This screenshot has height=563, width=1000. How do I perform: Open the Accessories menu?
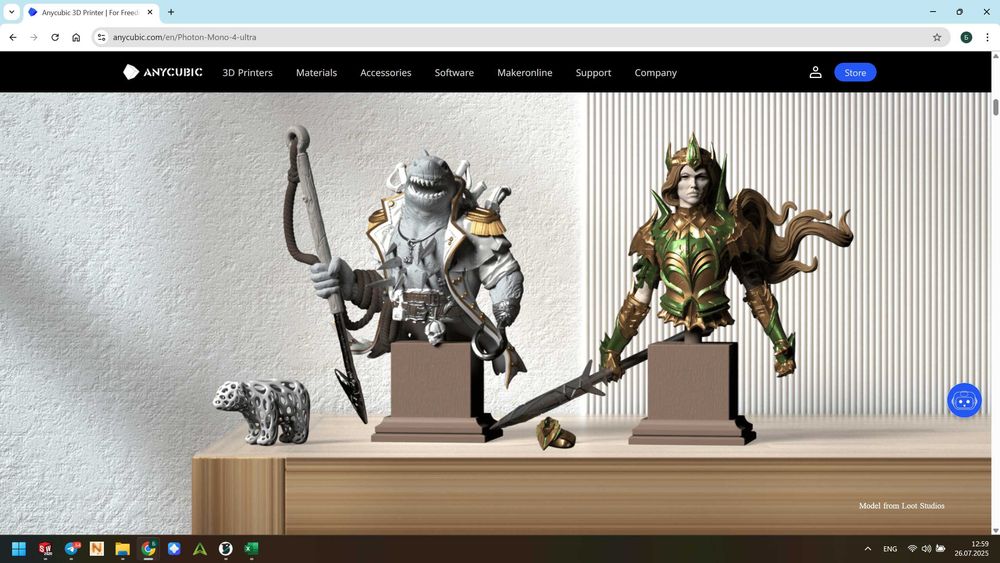click(386, 73)
